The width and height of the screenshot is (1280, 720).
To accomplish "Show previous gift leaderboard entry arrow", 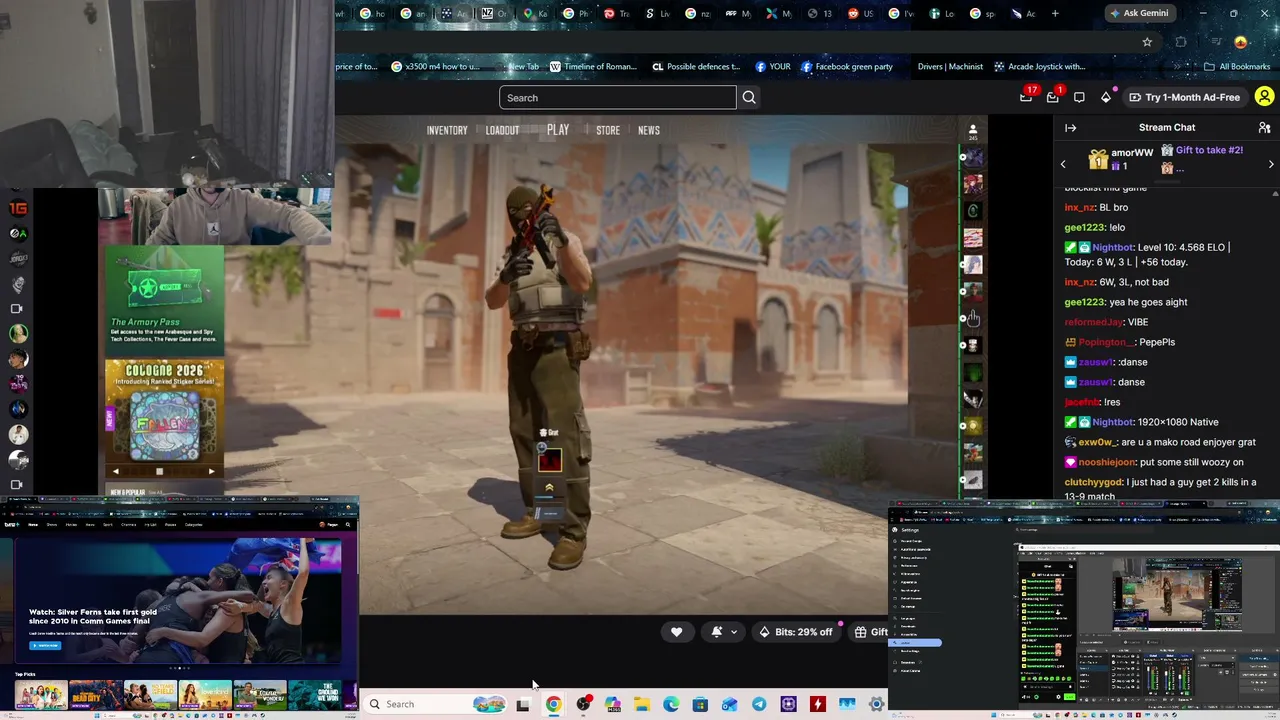I will point(1063,164).
